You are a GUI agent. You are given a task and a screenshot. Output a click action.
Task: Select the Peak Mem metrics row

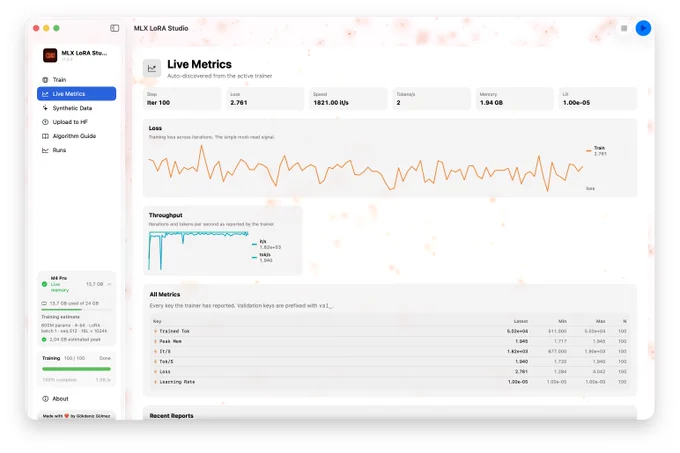[x=389, y=341]
